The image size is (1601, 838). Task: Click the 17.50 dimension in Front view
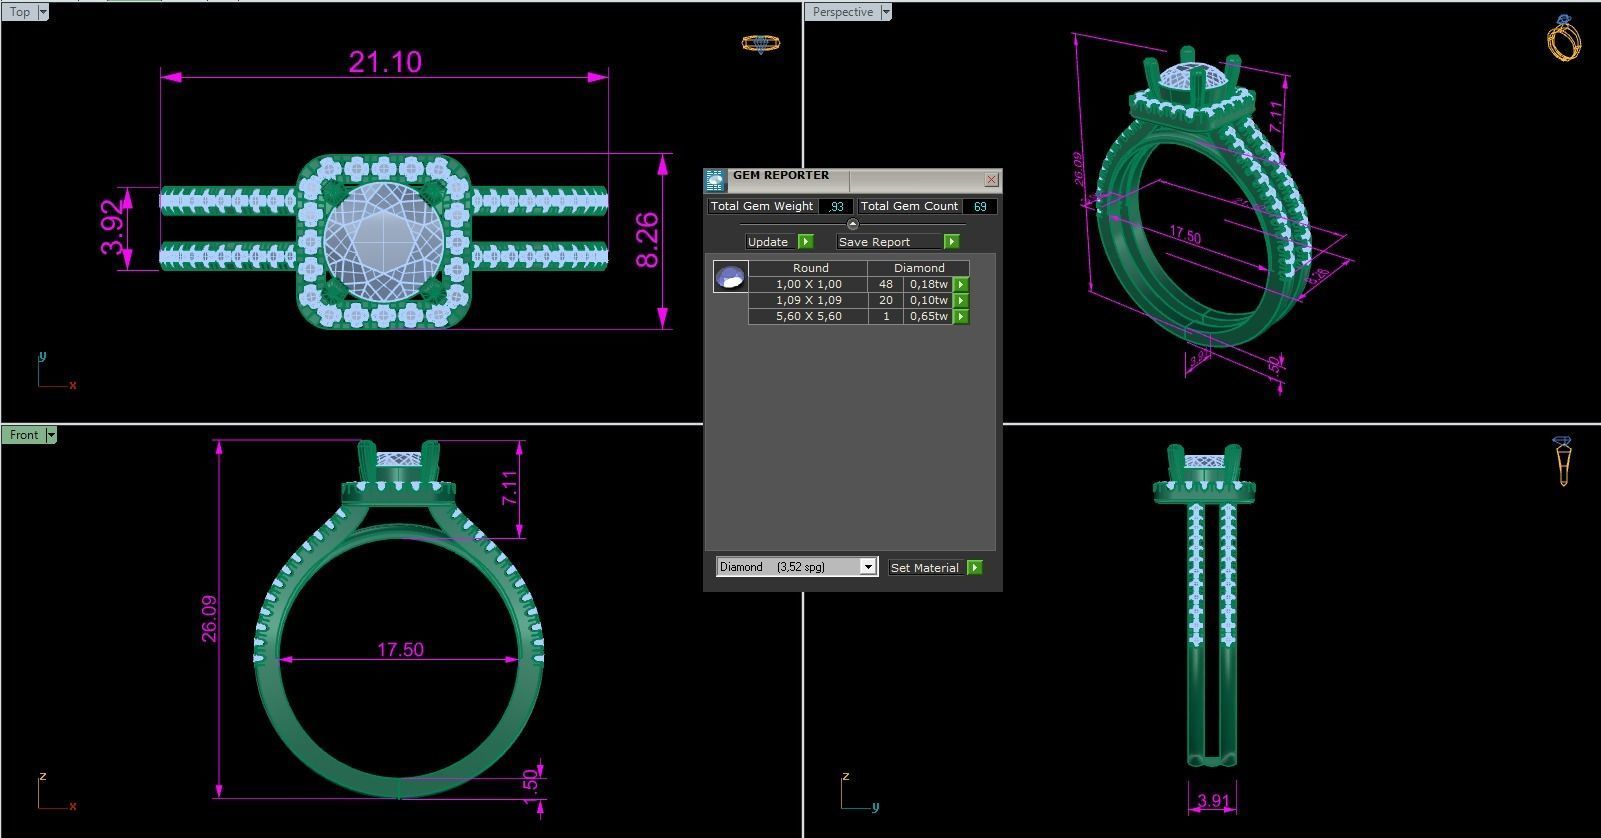pyautogui.click(x=400, y=650)
